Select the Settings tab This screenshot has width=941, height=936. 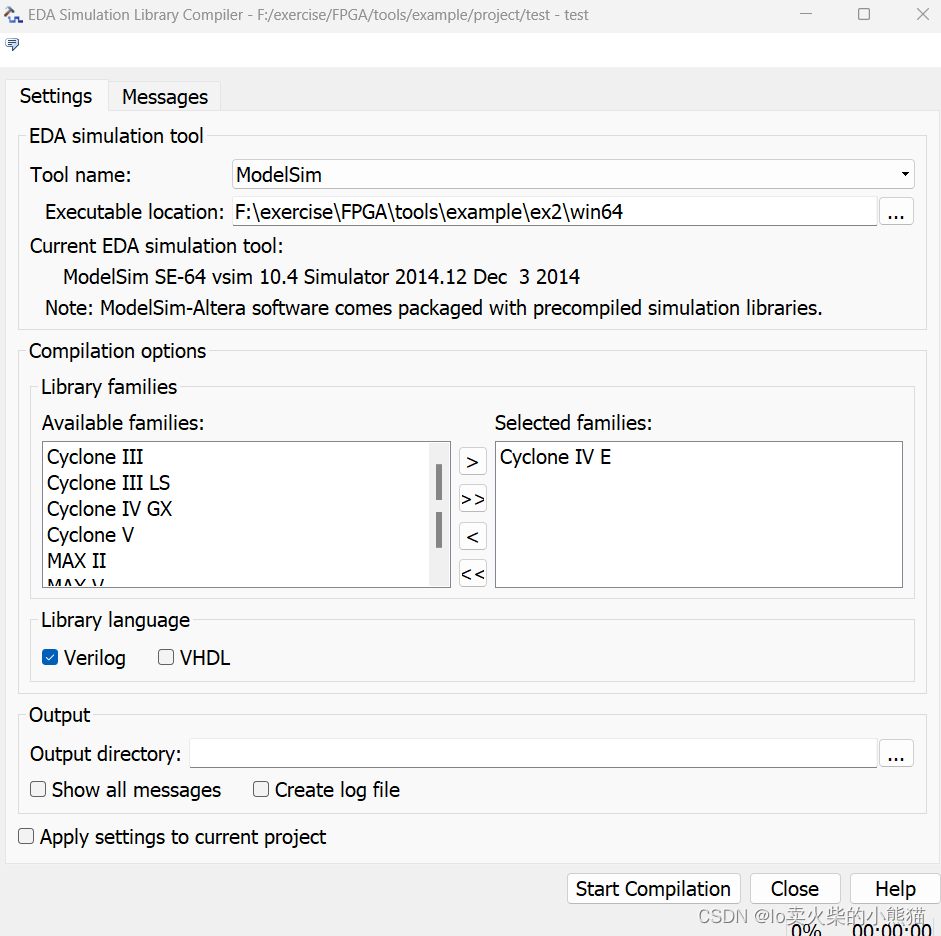click(56, 96)
